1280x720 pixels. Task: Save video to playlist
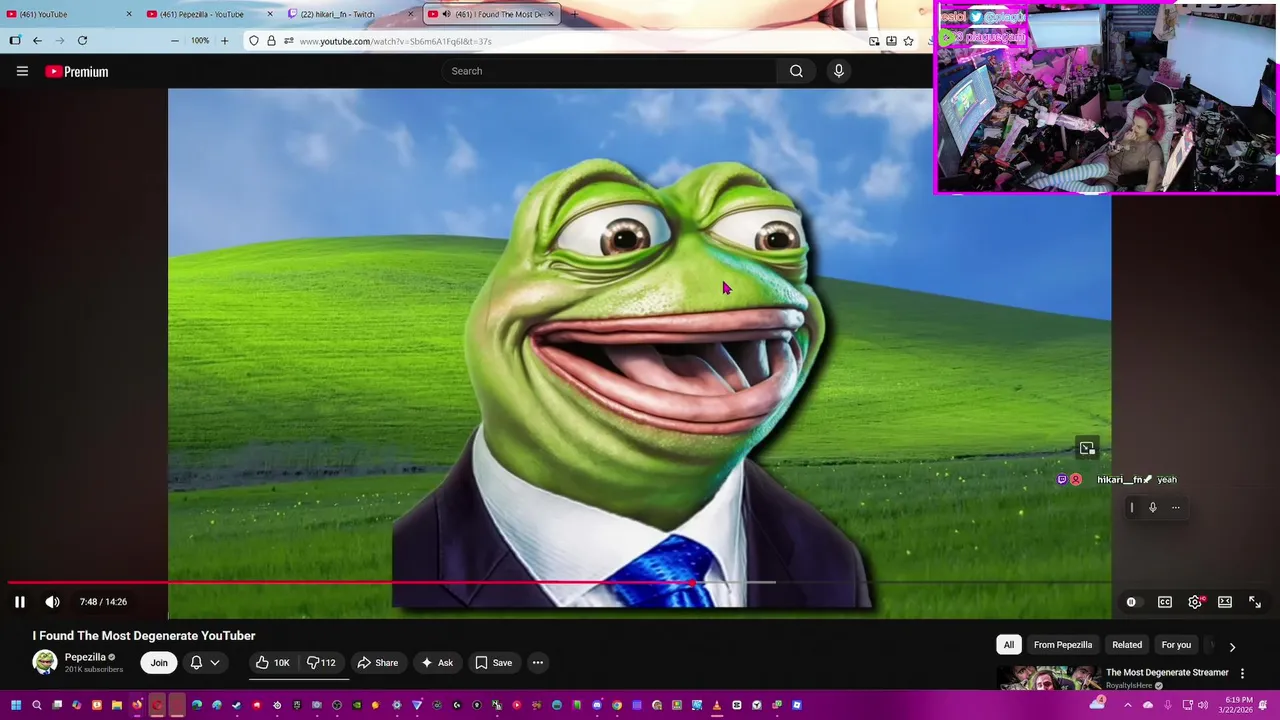coord(494,662)
